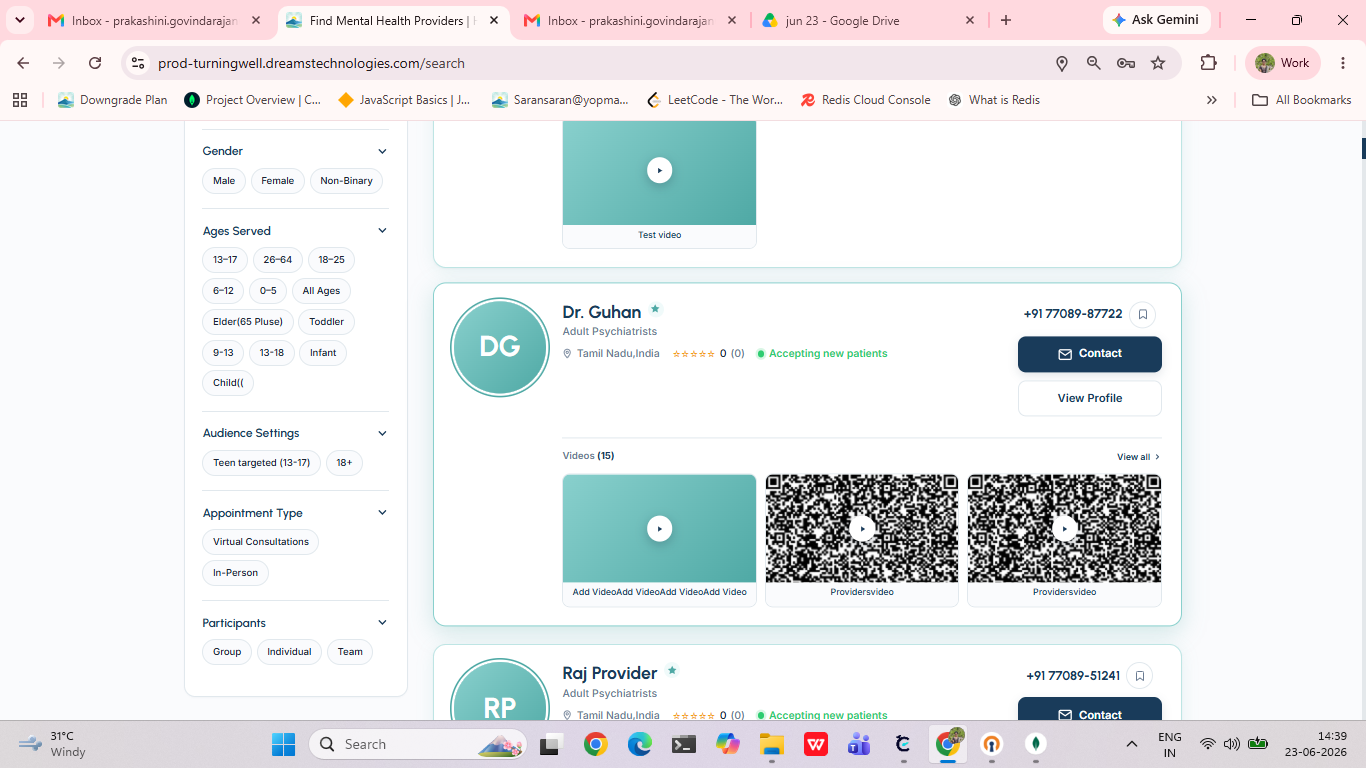Collapse the Appointment Type section
1366x768 pixels.
(x=382, y=513)
